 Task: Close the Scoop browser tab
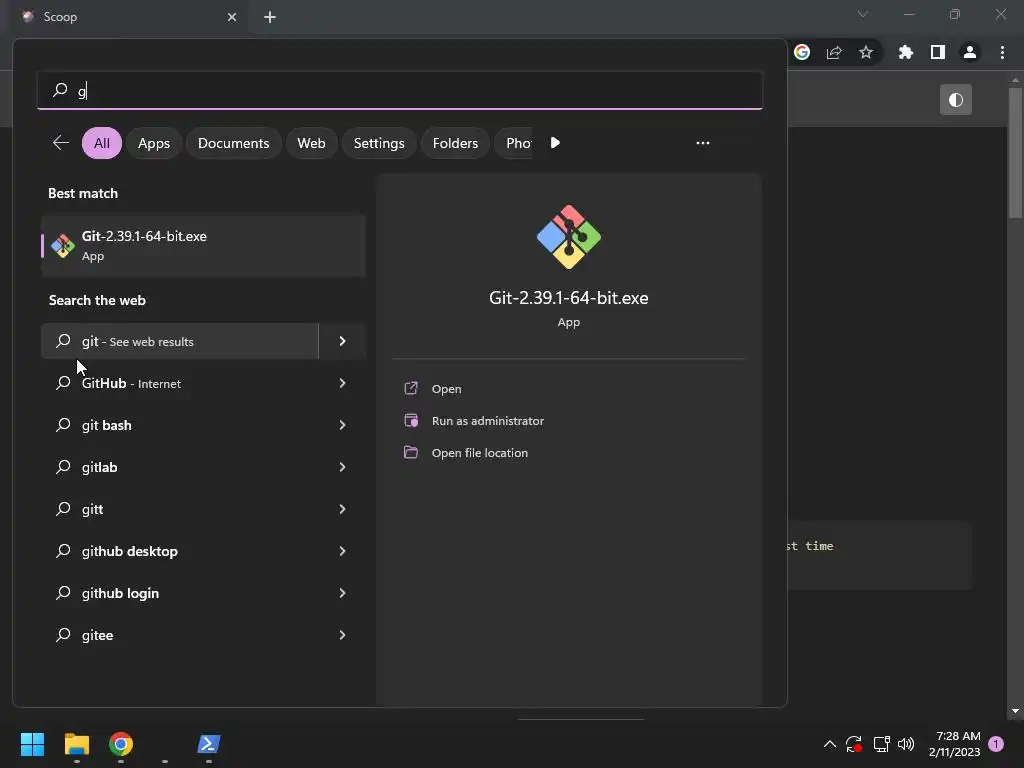[x=232, y=17]
